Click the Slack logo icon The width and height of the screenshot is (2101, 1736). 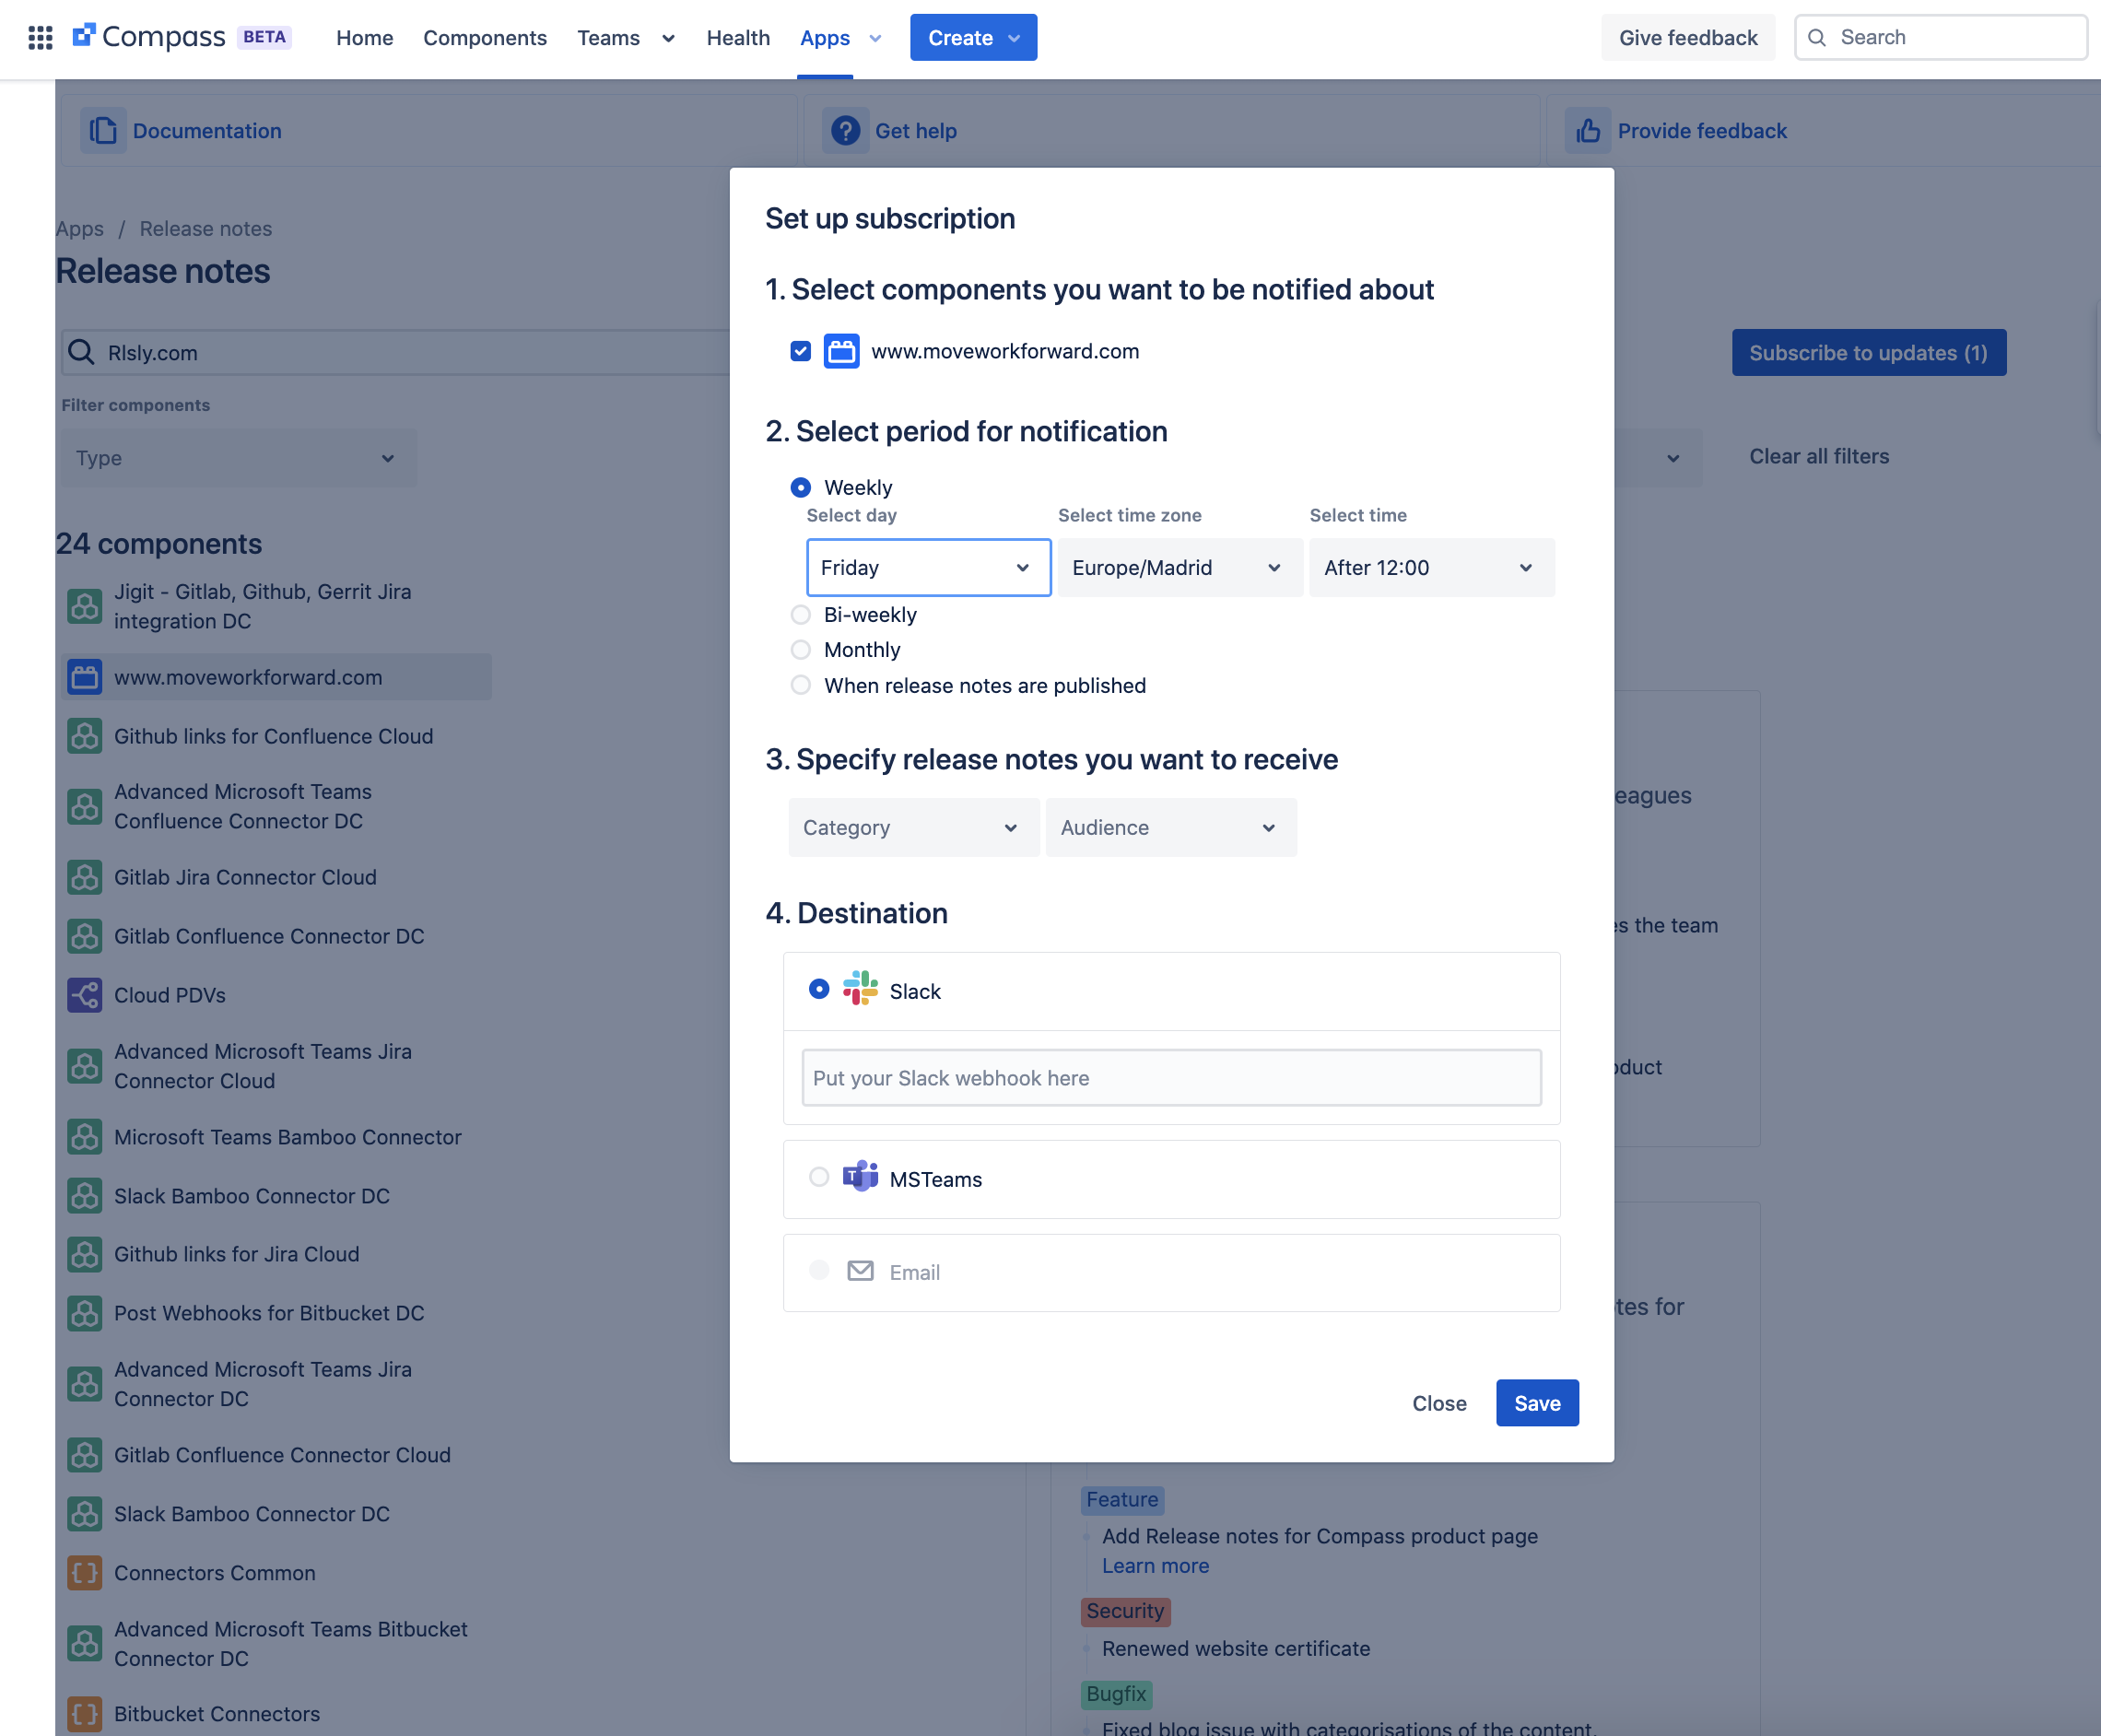click(x=860, y=989)
